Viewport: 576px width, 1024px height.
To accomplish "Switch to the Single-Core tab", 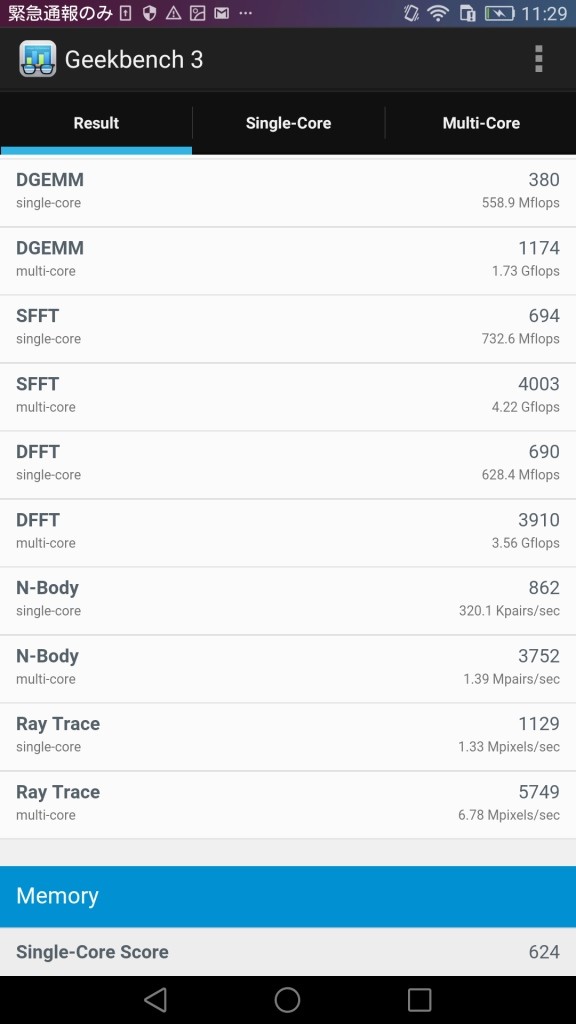I will pos(288,123).
